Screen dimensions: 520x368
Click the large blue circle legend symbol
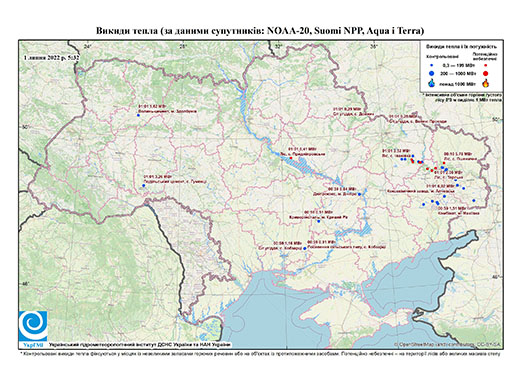tap(432, 73)
